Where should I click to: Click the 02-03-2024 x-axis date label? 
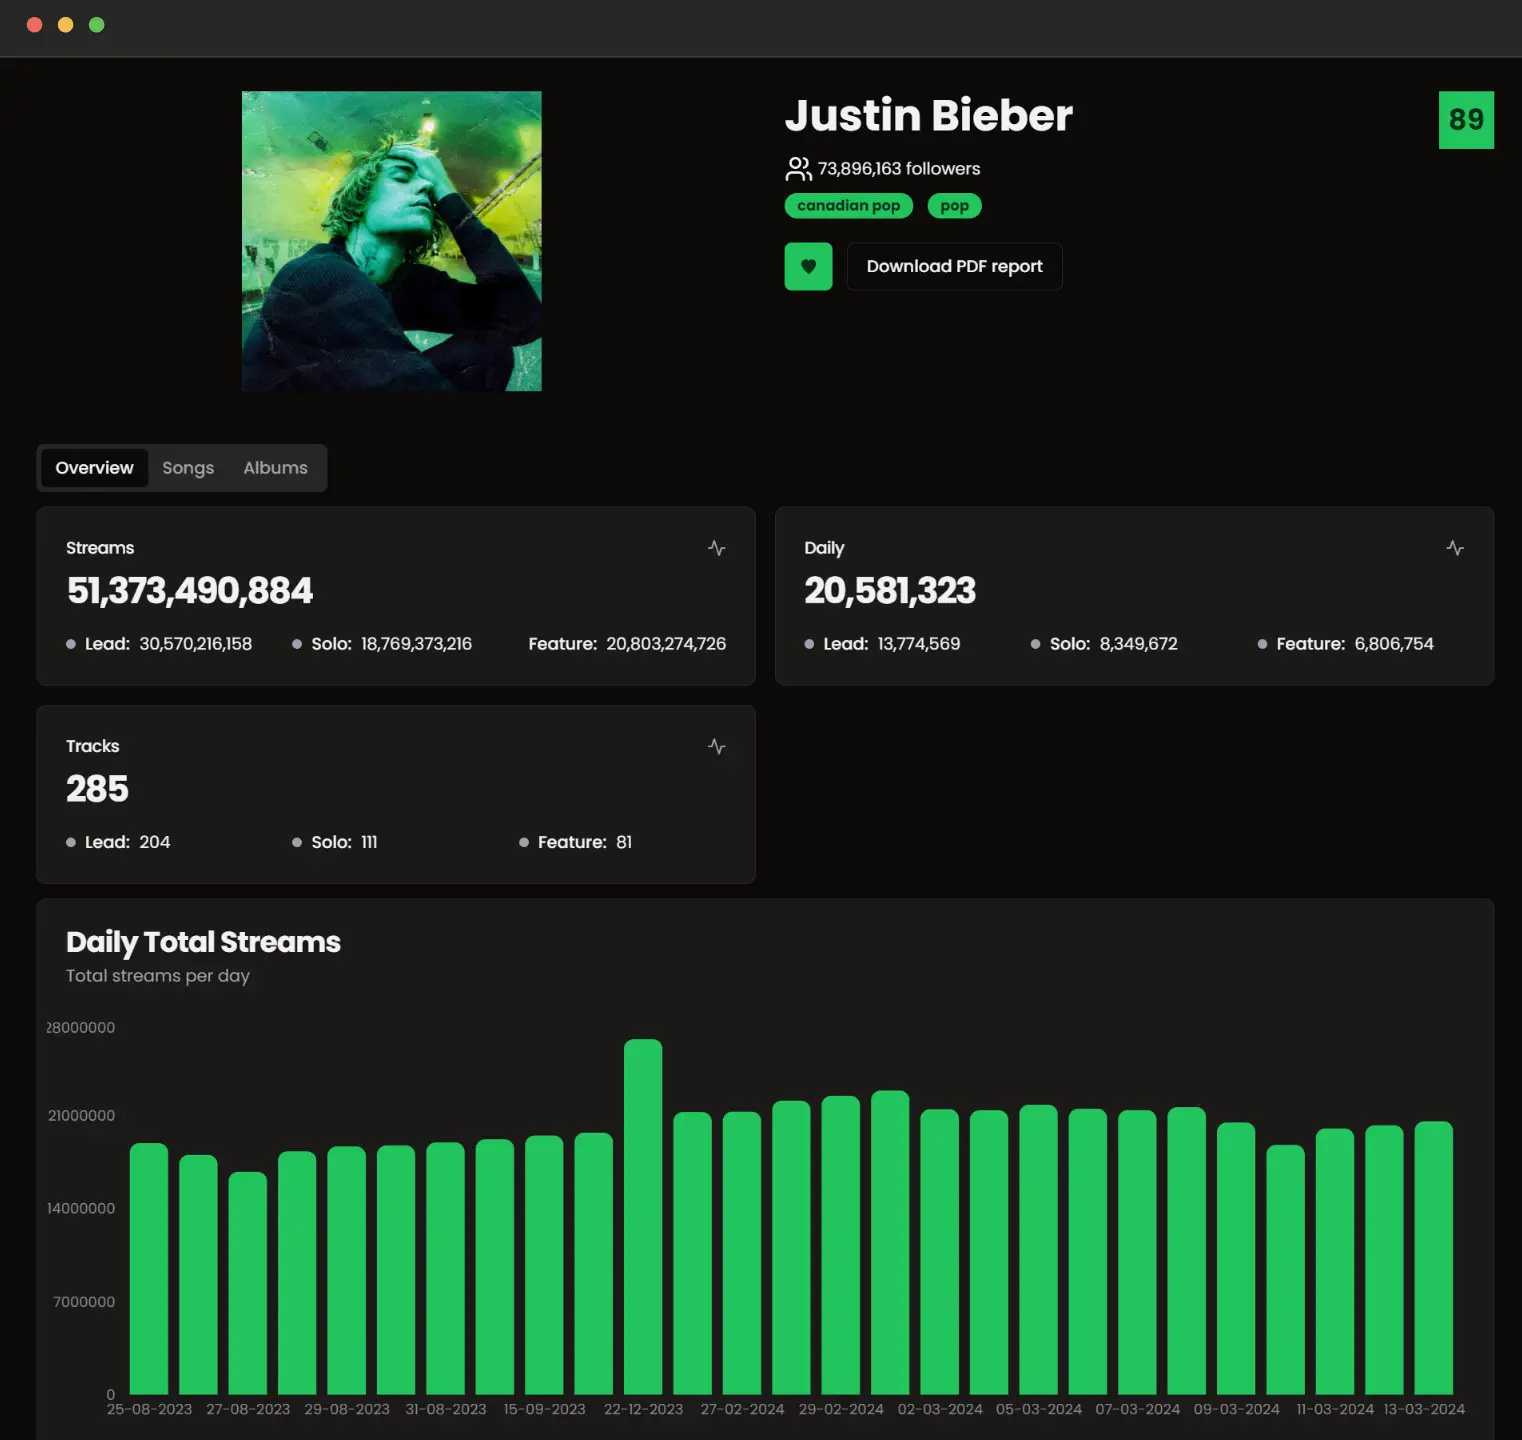pos(940,1409)
